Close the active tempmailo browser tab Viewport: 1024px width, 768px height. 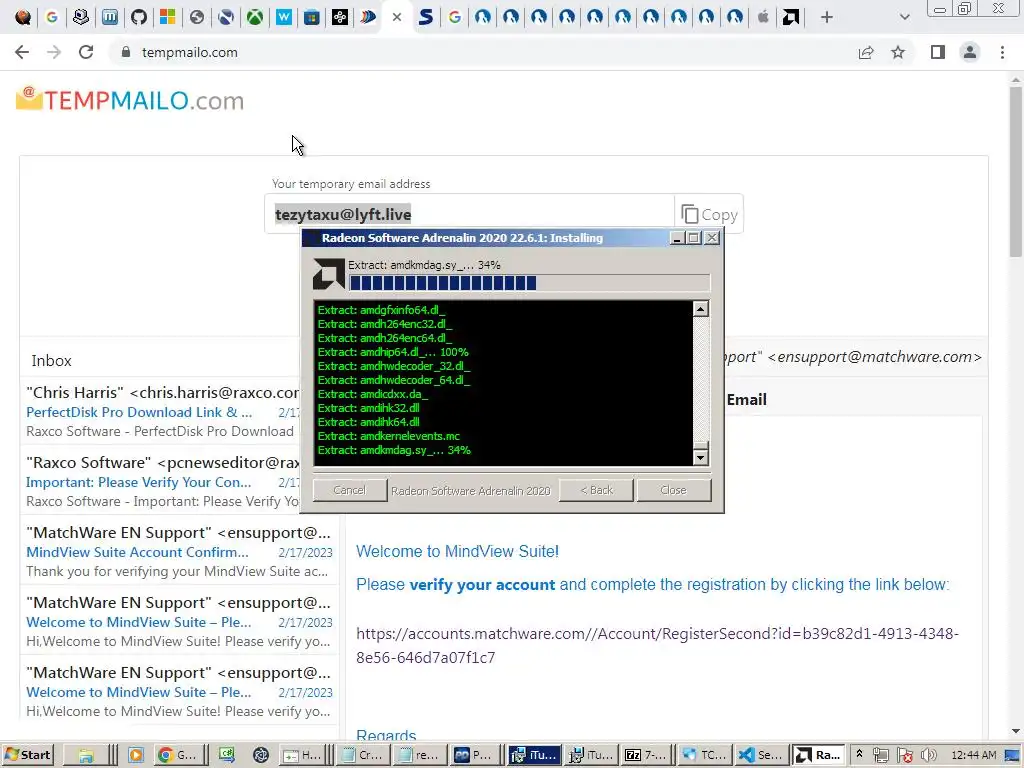[396, 17]
